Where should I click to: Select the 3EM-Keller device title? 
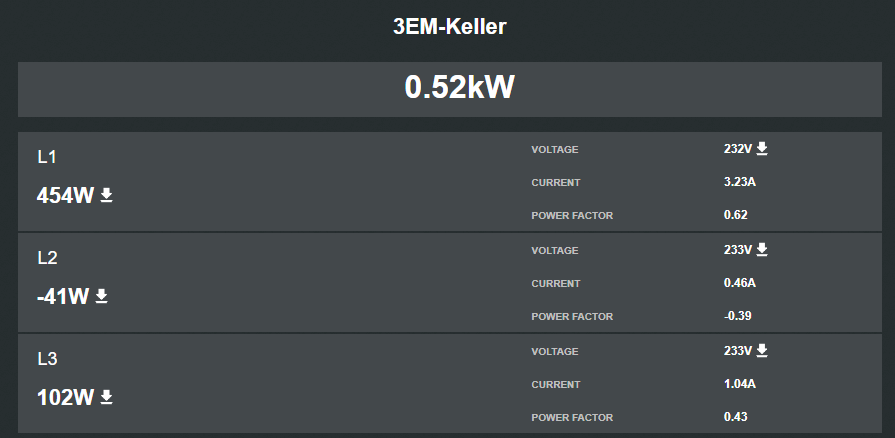pos(450,26)
